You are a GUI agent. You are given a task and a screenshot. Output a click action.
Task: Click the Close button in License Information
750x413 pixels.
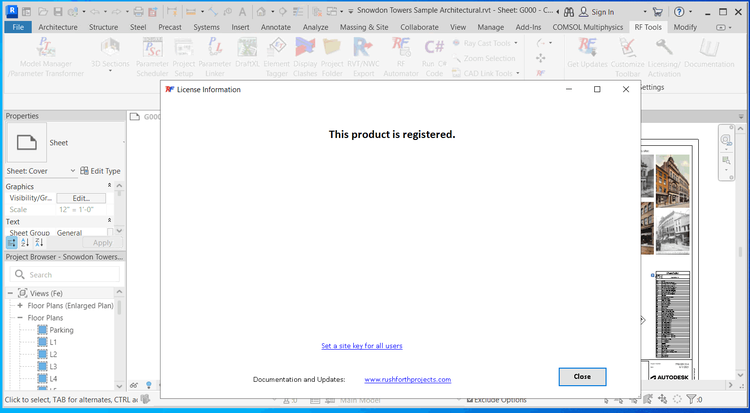(x=582, y=377)
